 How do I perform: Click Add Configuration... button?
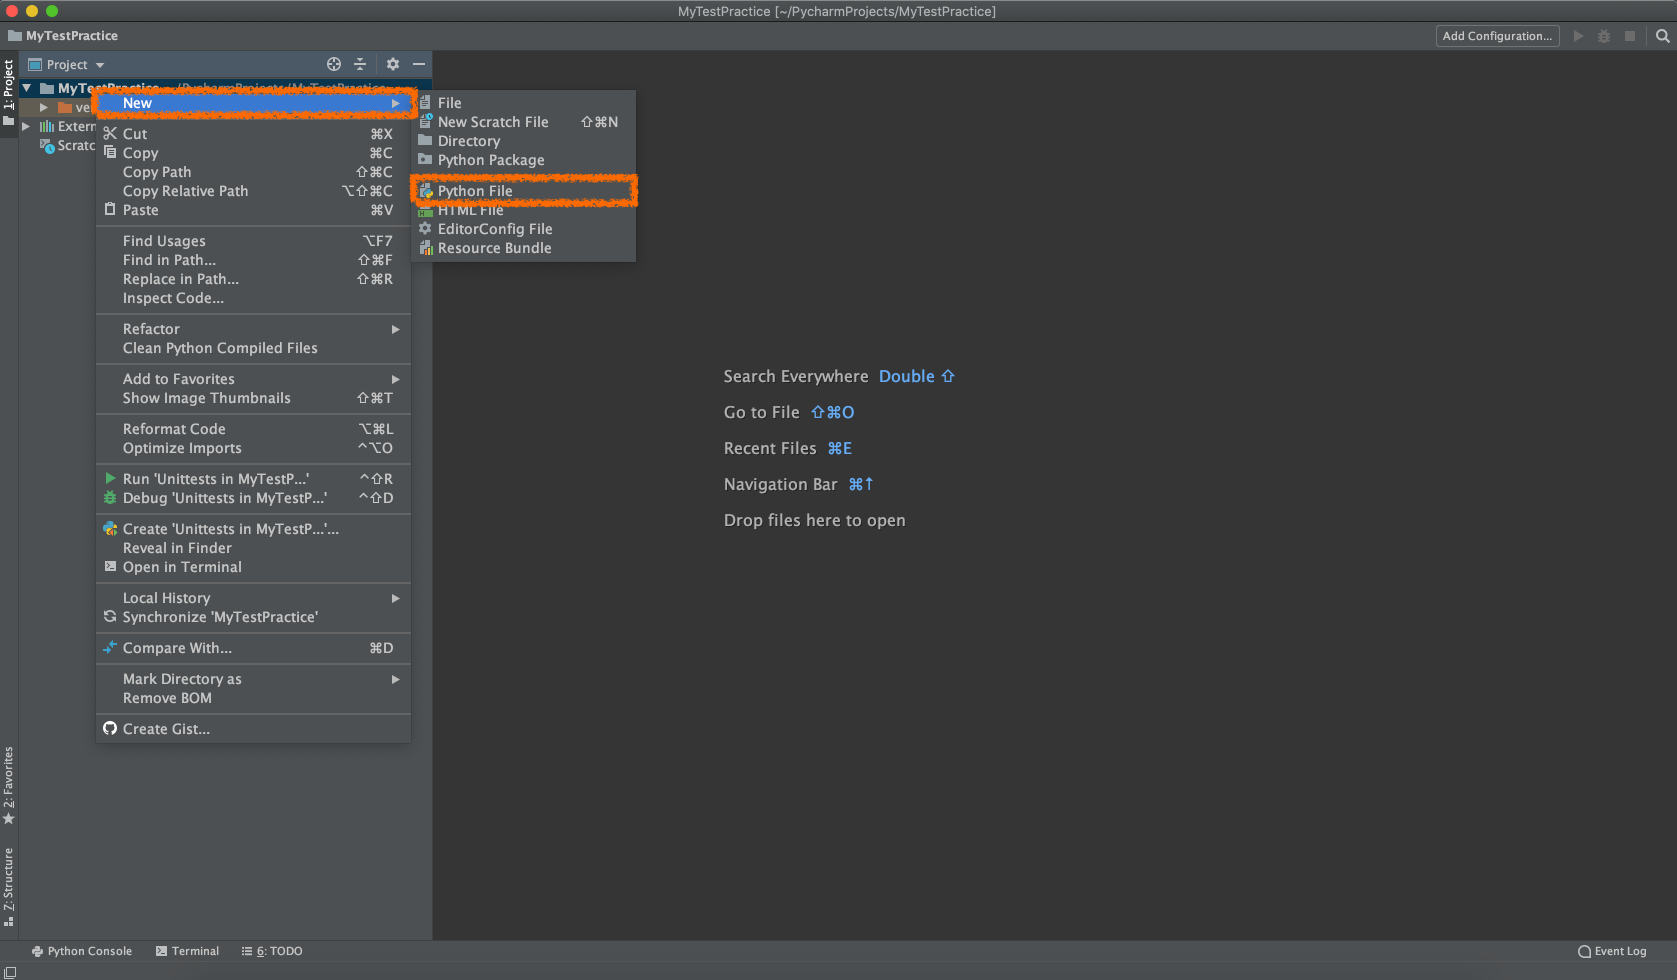(1497, 36)
